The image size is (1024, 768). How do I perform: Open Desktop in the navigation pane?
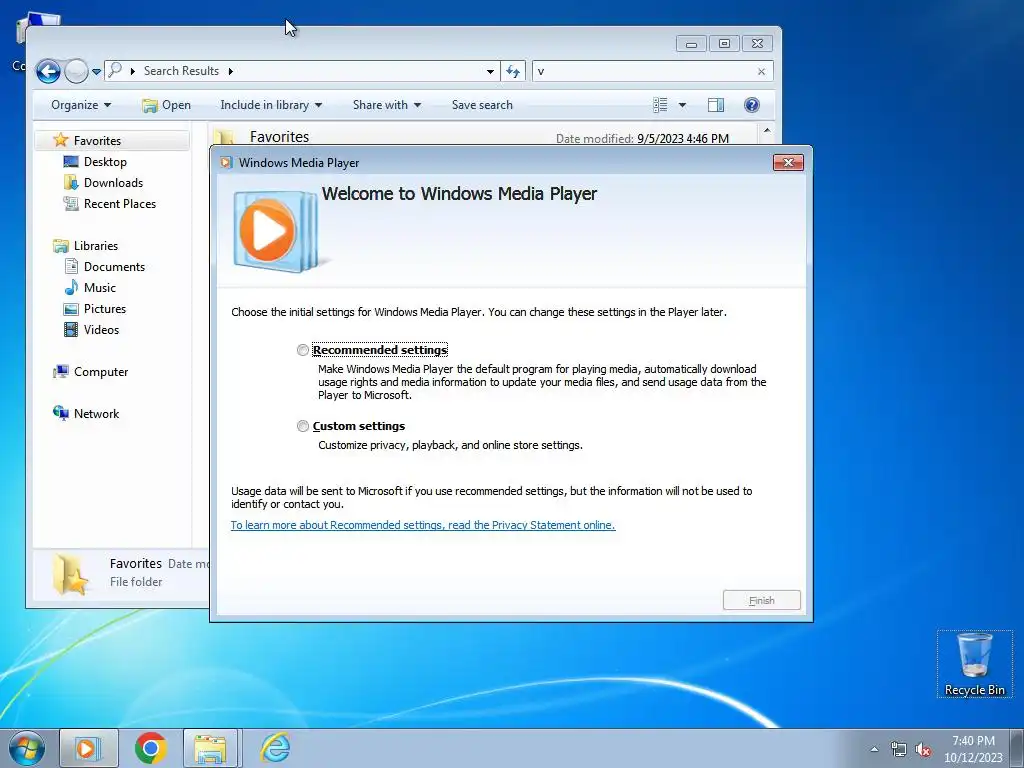click(x=105, y=161)
